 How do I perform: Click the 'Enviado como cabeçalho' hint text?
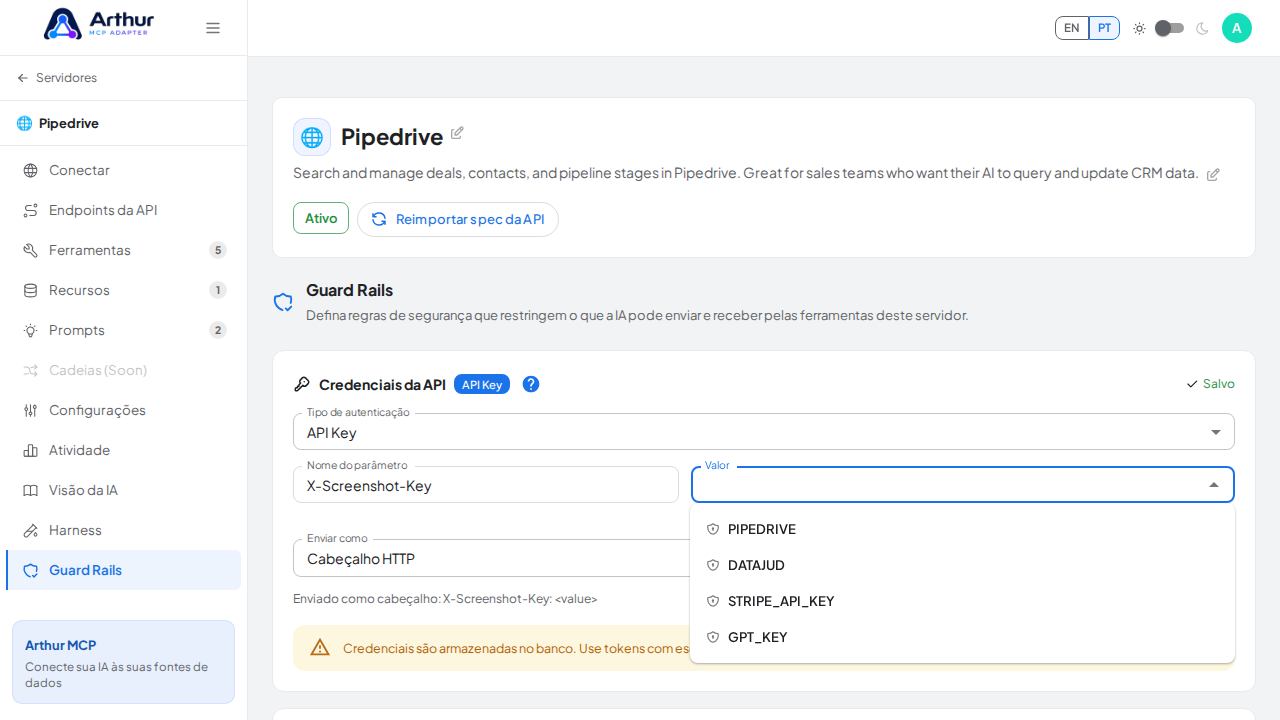click(x=445, y=599)
